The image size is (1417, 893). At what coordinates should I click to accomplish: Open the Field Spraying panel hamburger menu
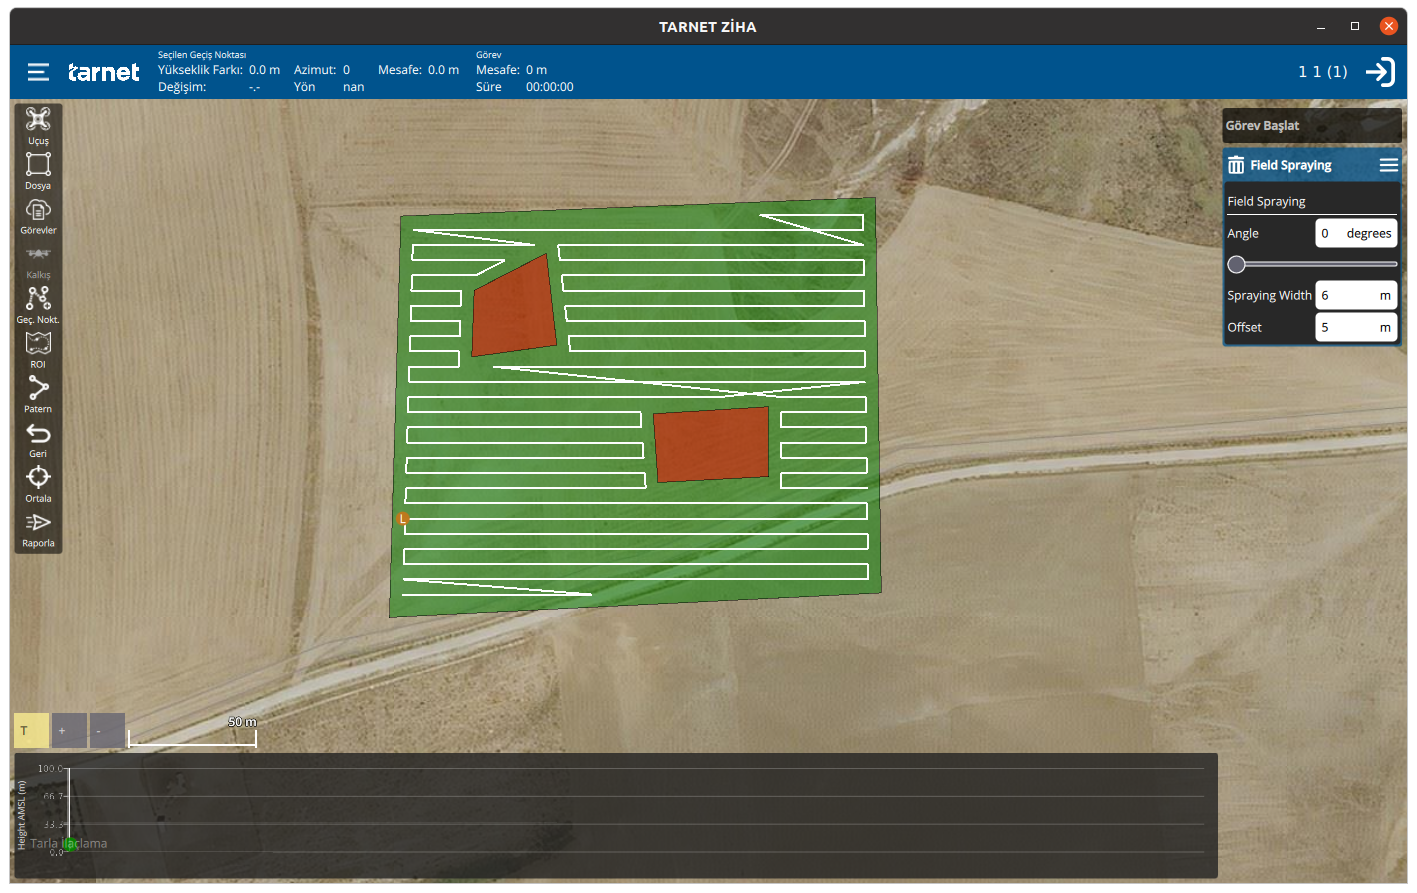tap(1389, 165)
